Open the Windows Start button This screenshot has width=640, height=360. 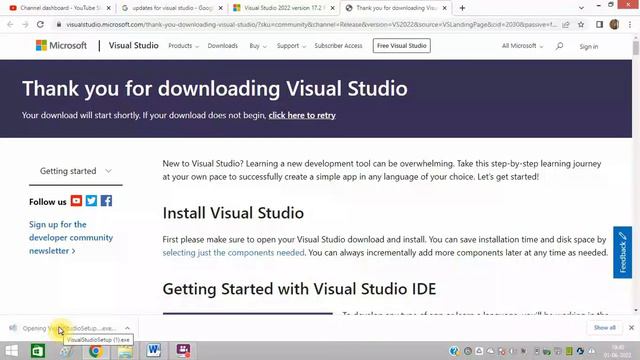(x=11, y=351)
